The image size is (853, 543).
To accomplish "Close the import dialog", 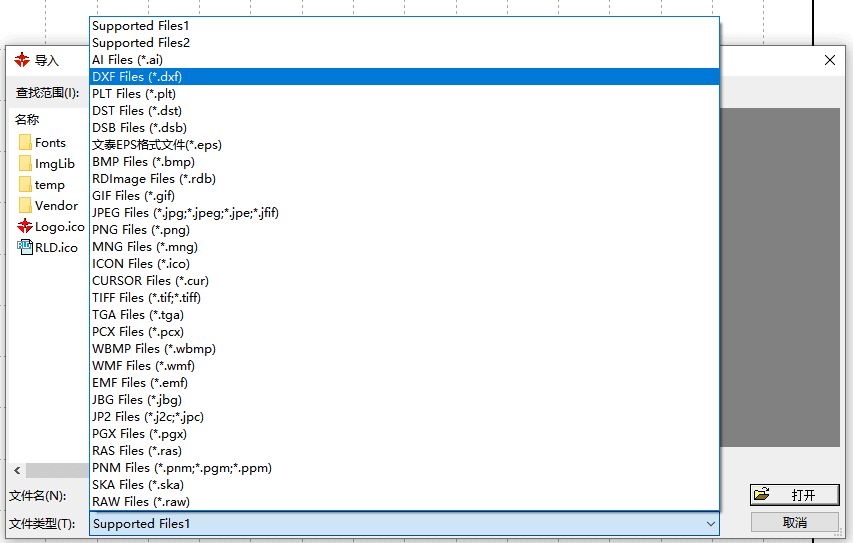I will click(829, 61).
